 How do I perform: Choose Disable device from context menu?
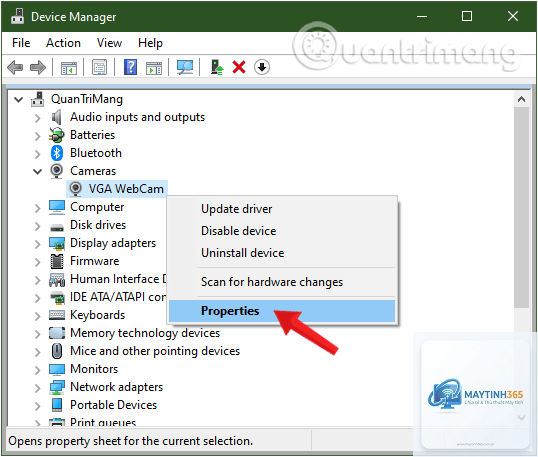click(282, 231)
